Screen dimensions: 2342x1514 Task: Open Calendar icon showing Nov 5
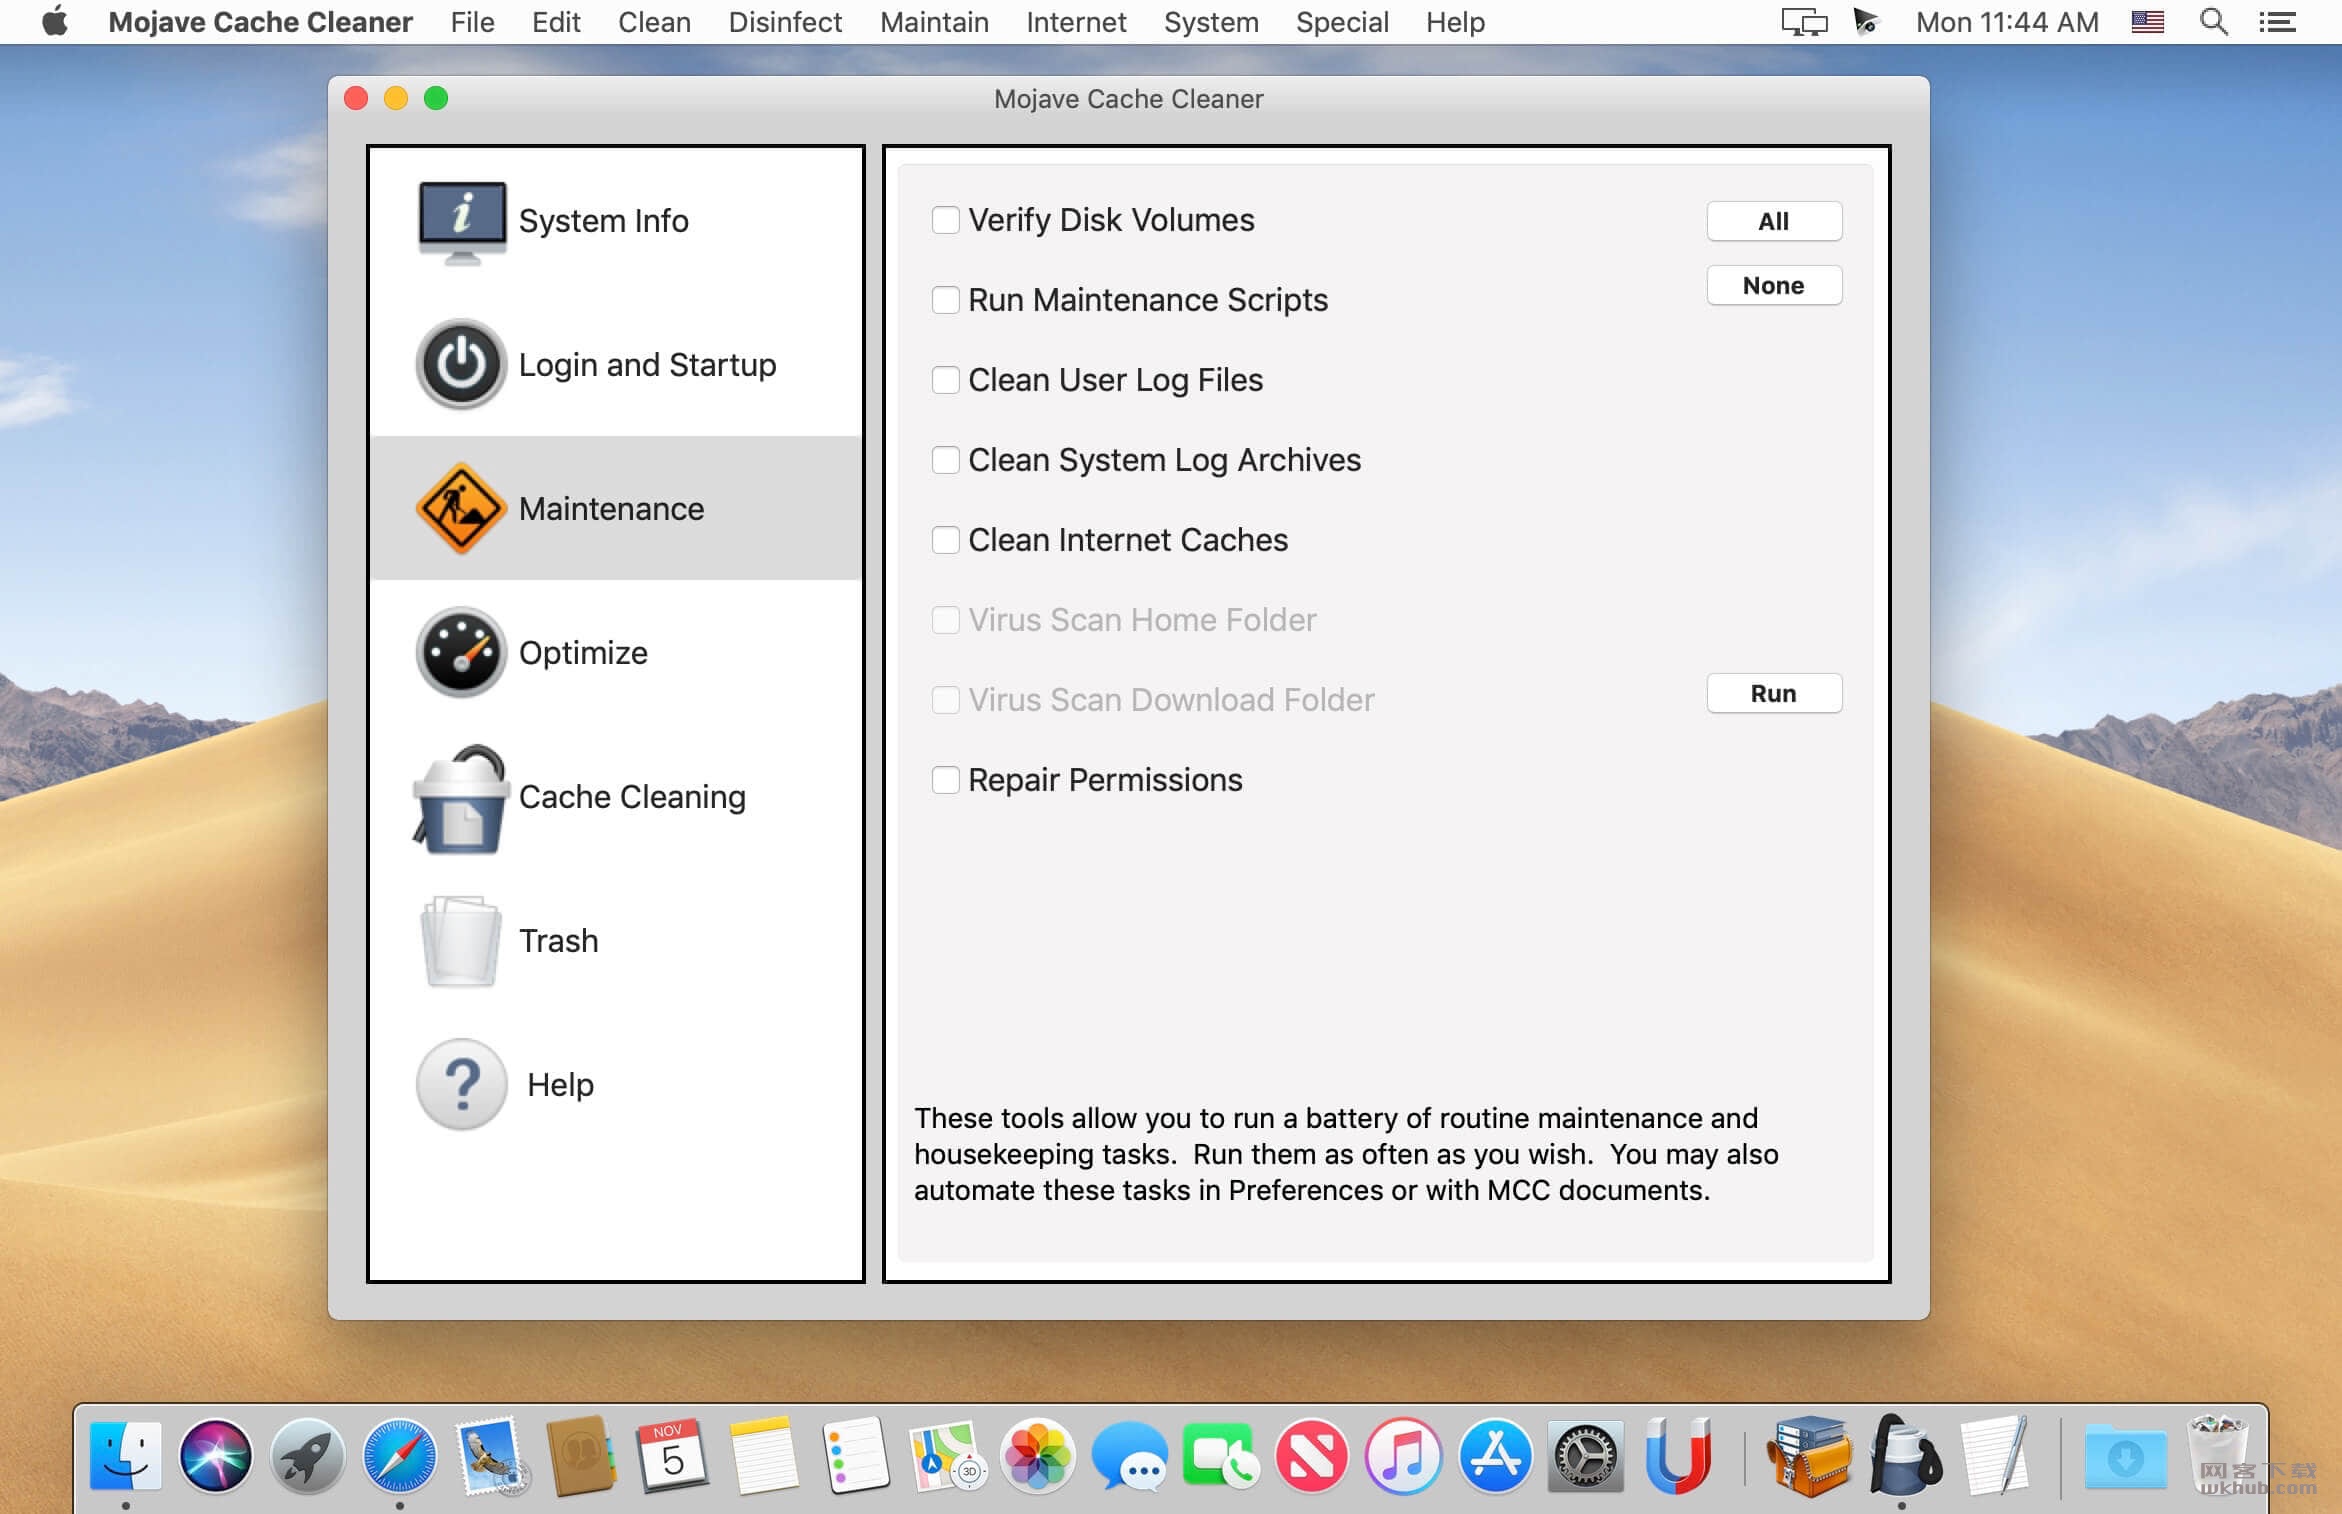point(672,1456)
